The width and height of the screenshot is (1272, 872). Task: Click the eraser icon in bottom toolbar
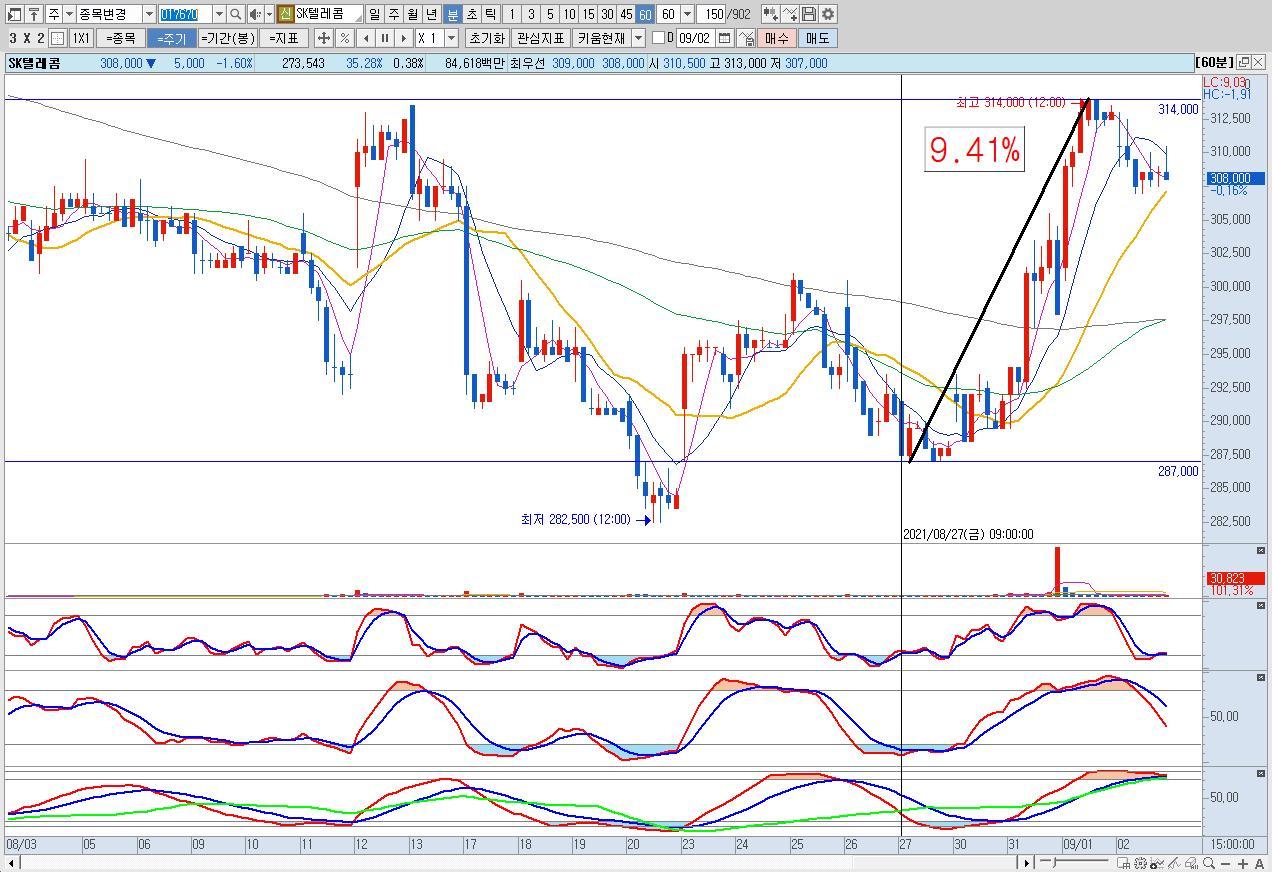pyautogui.click(x=1191, y=863)
